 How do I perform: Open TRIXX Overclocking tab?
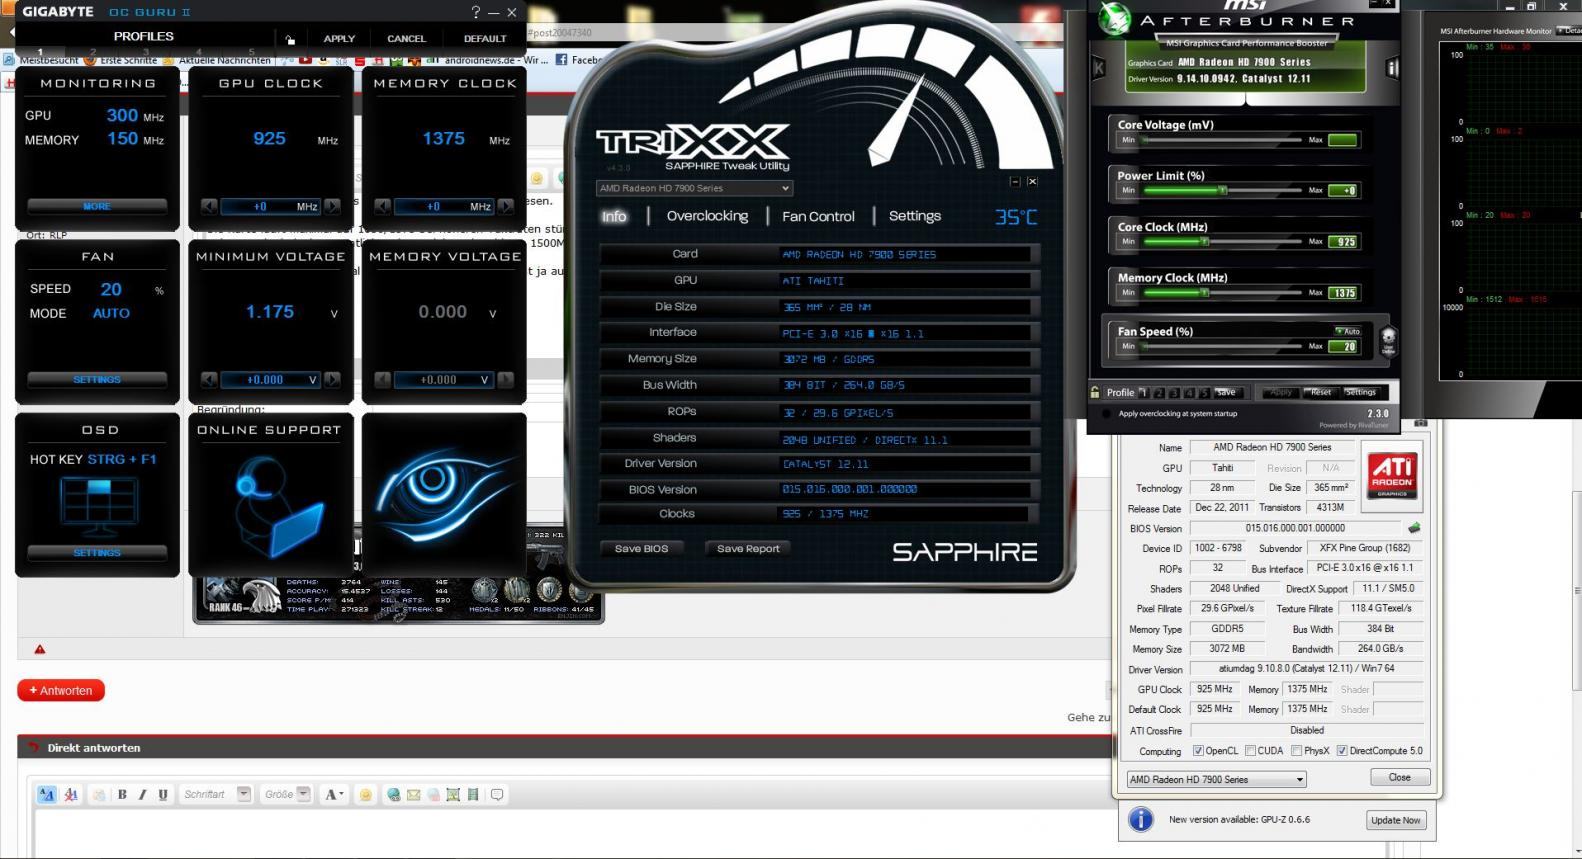point(707,216)
